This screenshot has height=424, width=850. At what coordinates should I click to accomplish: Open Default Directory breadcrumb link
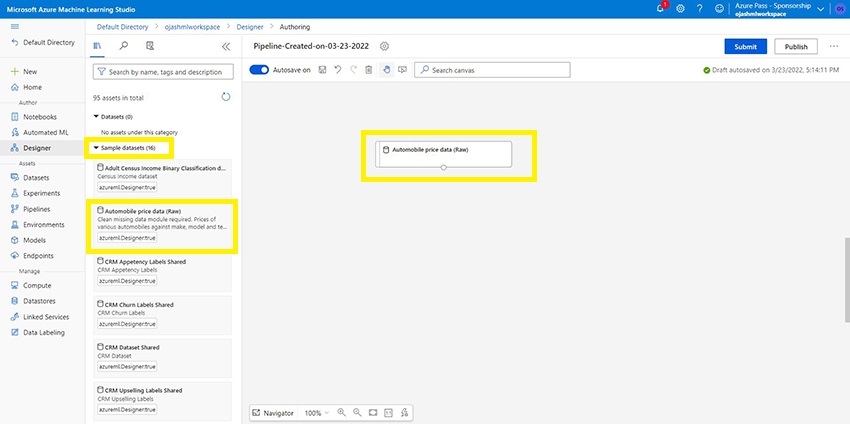click(122, 27)
